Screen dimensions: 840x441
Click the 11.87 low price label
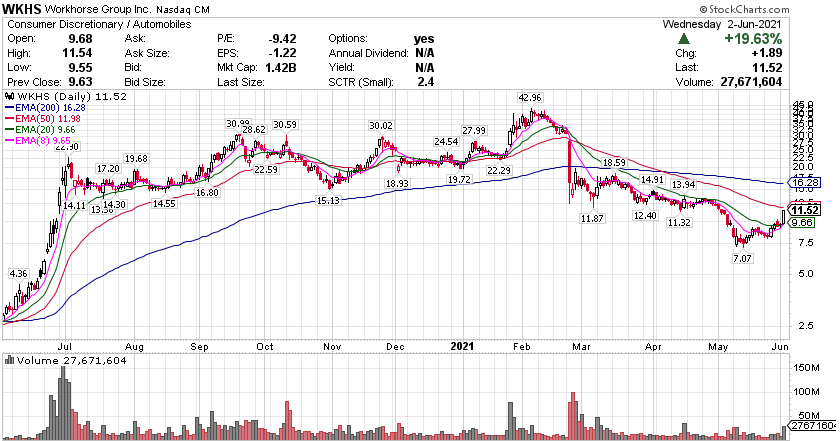point(592,219)
